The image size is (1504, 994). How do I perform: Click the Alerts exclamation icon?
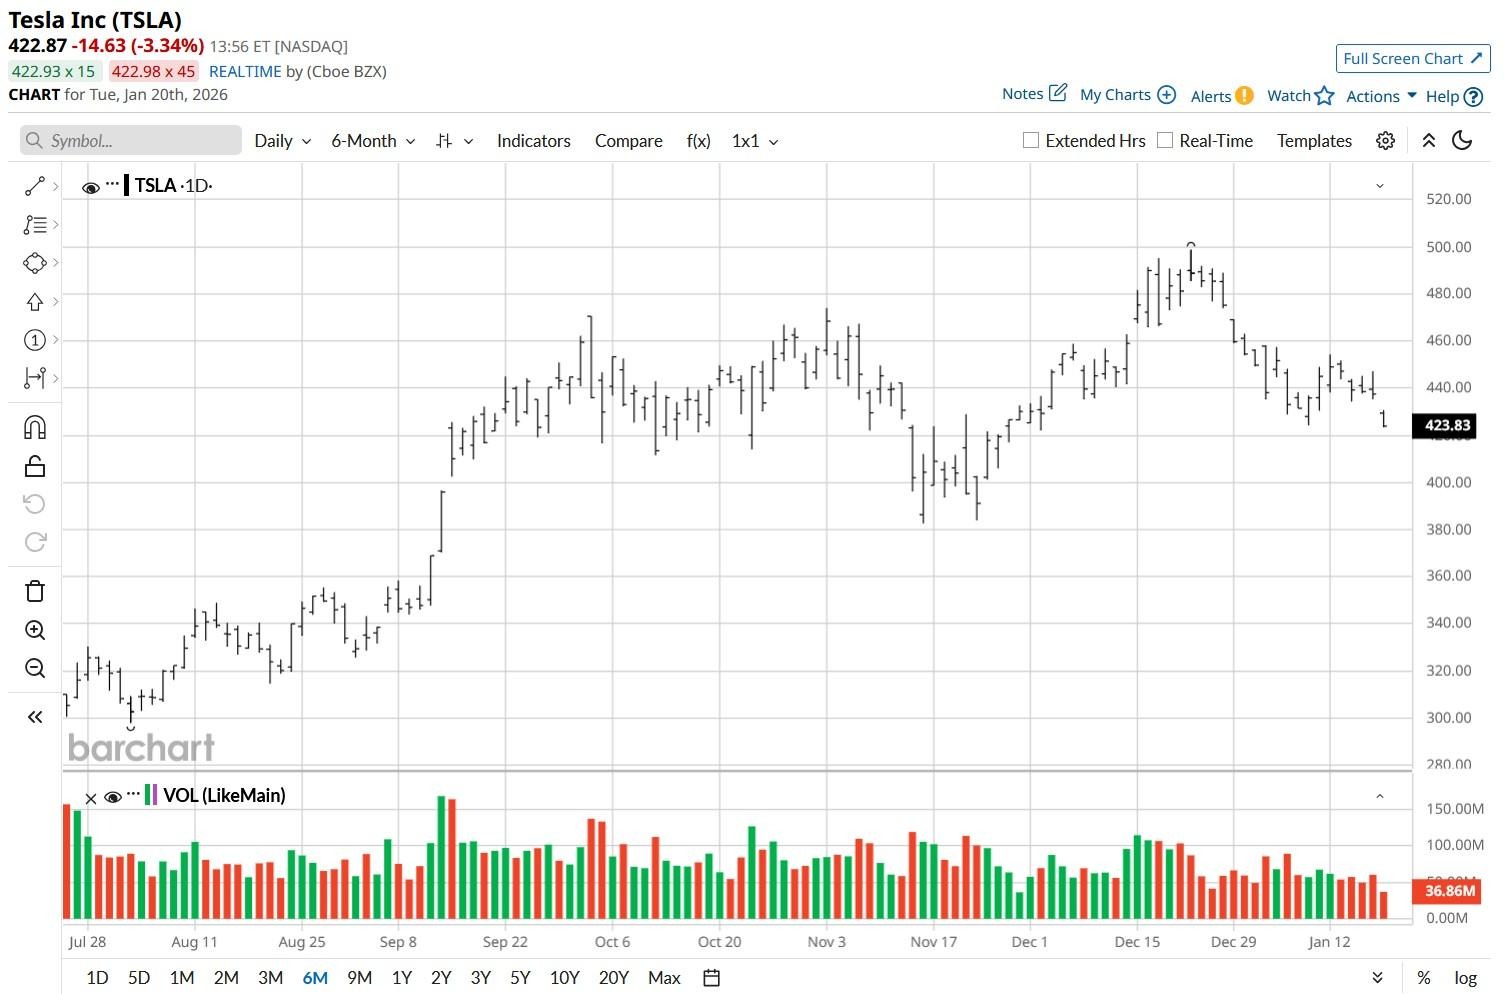pos(1244,96)
